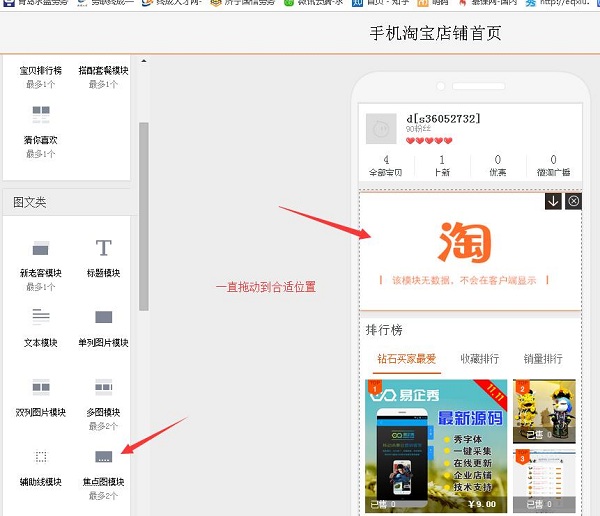Viewport: 600px width, 516px height.
Task: Select the 文本模块 icon
Action: click(41, 316)
